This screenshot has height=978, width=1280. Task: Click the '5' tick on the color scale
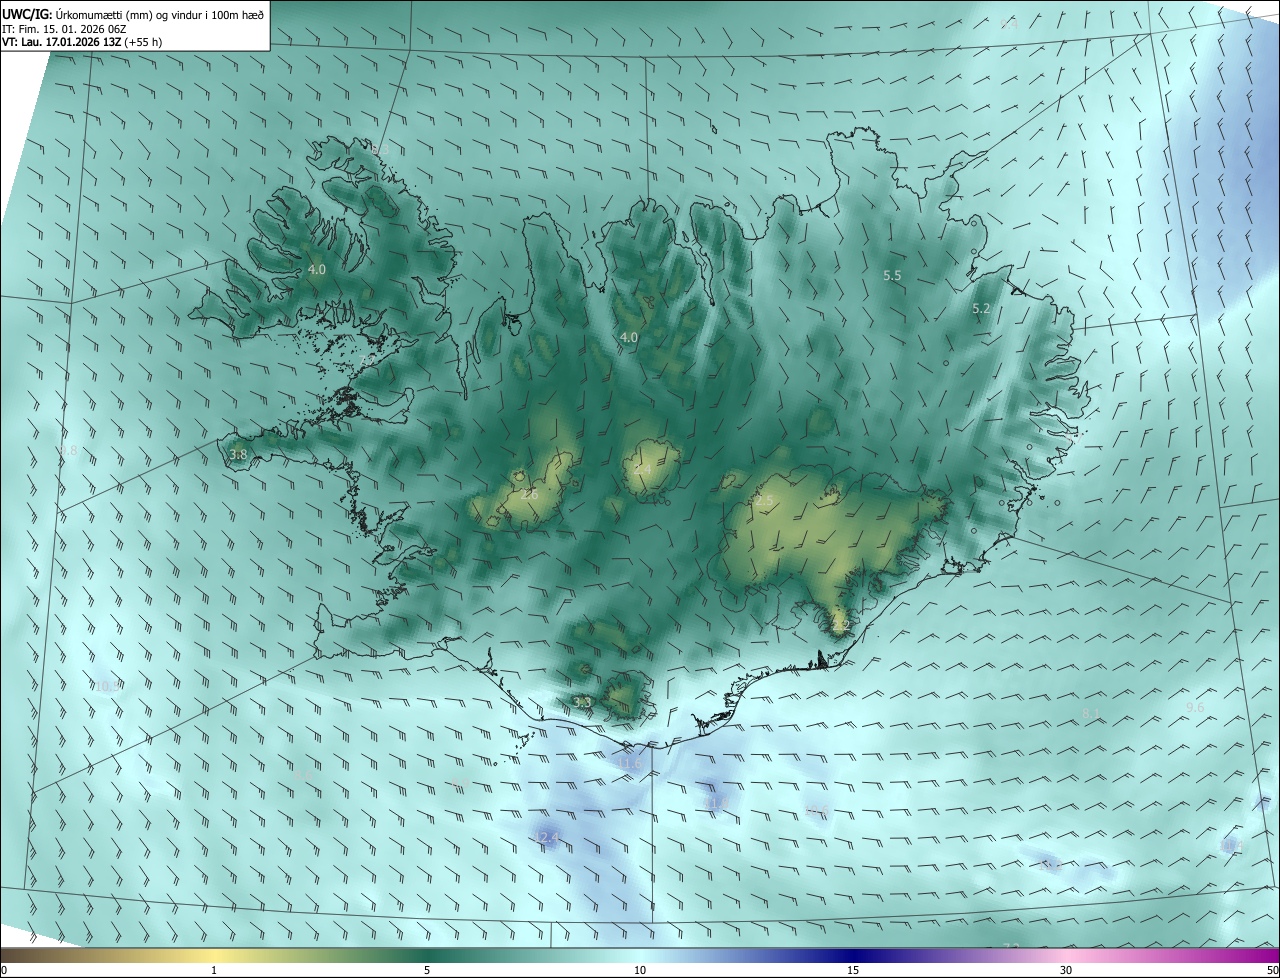(427, 970)
